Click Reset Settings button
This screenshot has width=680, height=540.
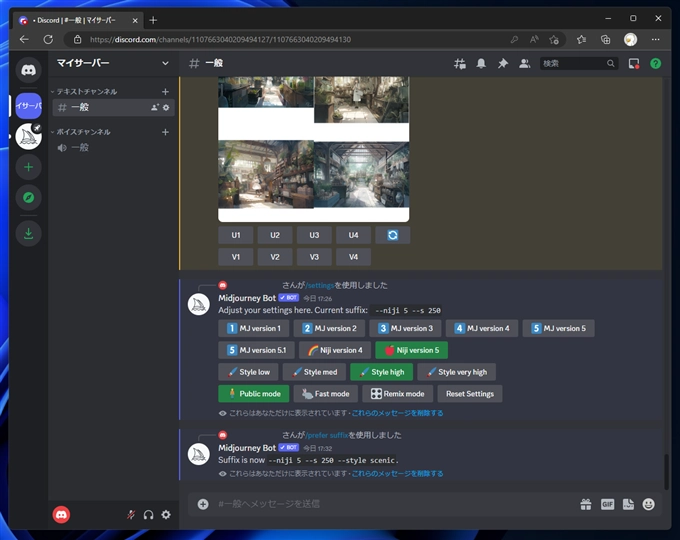pyautogui.click(x=470, y=394)
